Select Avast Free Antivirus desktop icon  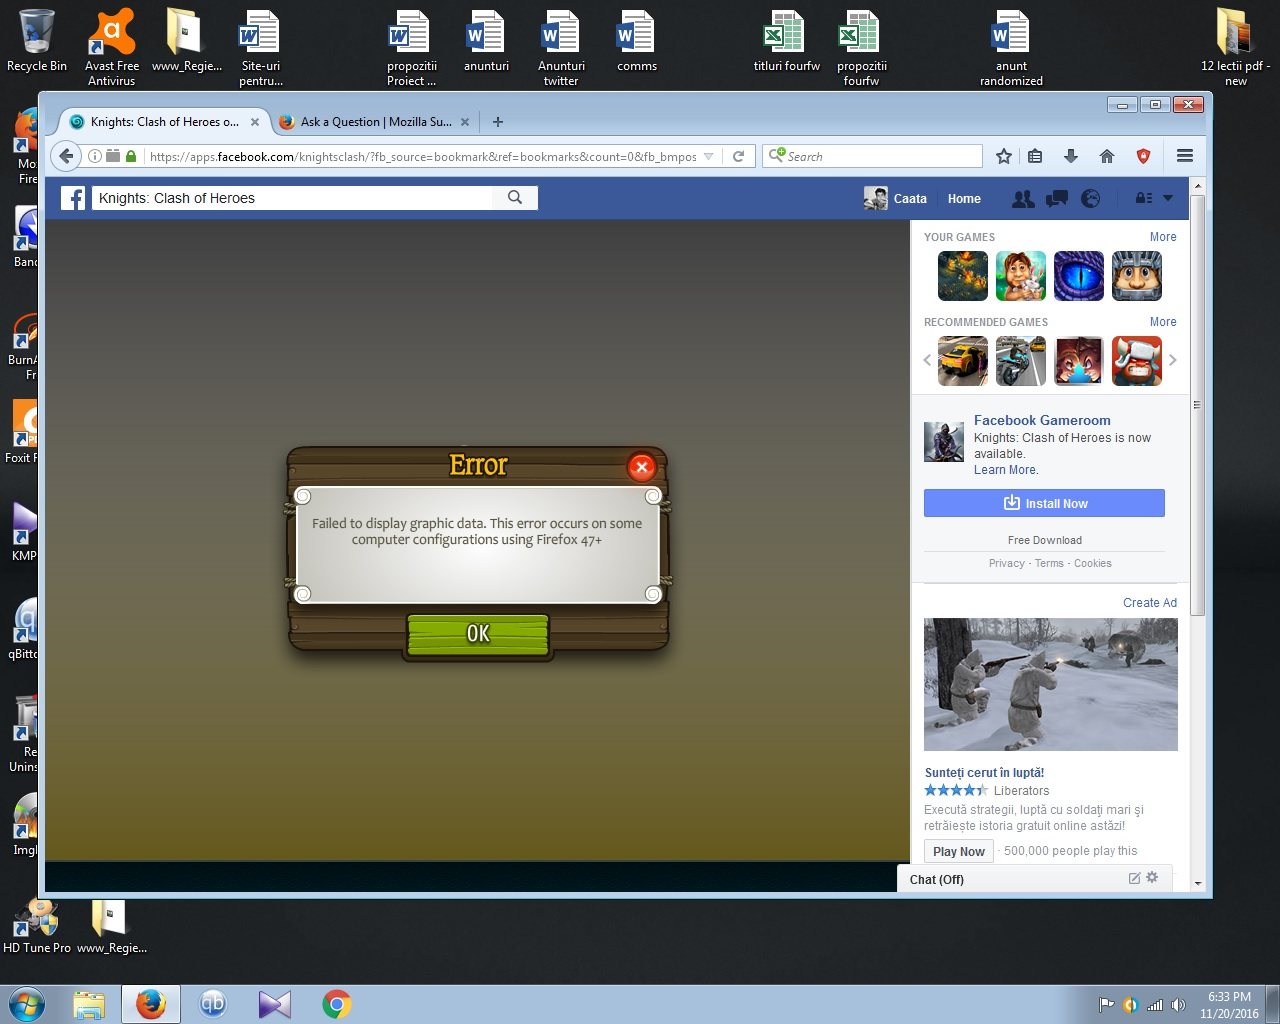click(112, 47)
